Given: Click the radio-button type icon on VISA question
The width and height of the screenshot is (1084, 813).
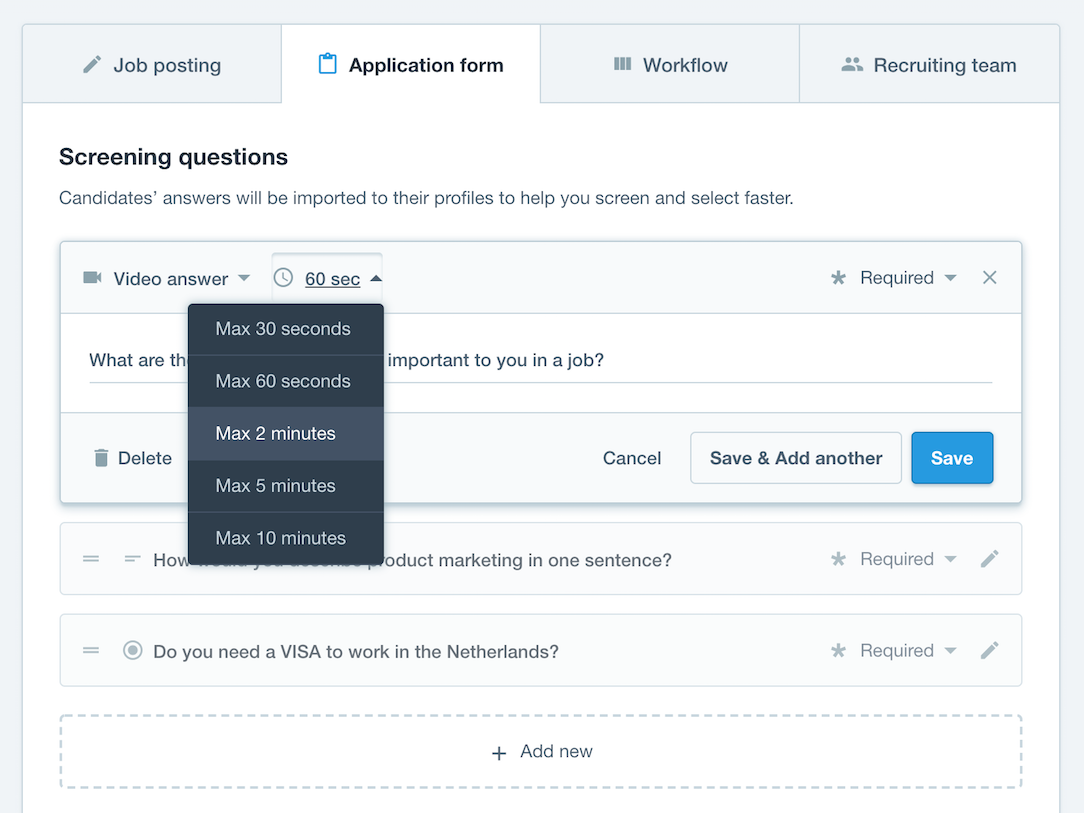Looking at the screenshot, I should click(x=132, y=651).
